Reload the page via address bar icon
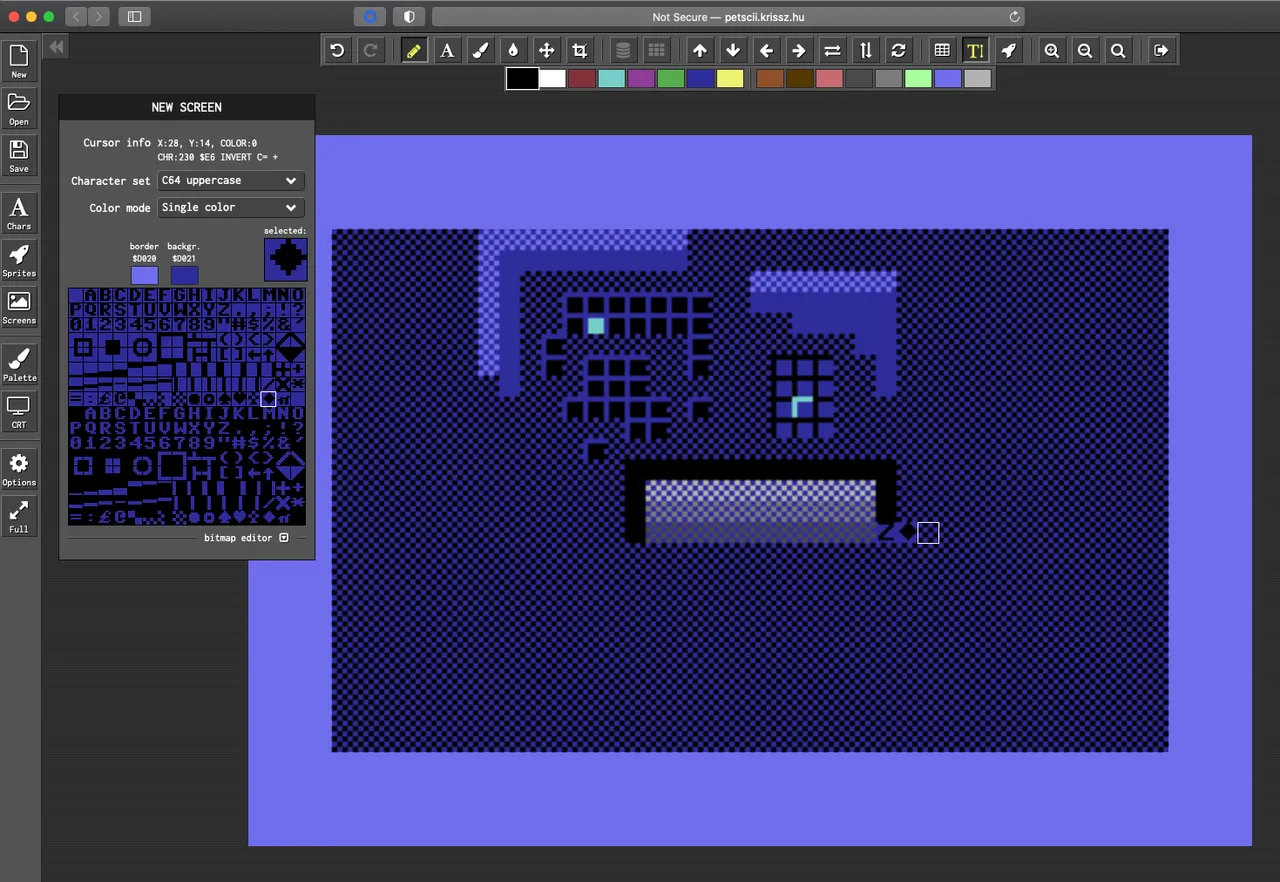 point(1014,17)
